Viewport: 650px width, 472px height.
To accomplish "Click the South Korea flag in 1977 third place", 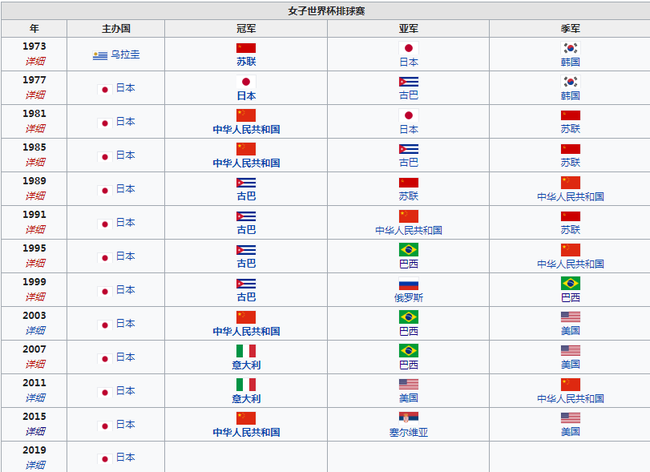I will 570,82.
